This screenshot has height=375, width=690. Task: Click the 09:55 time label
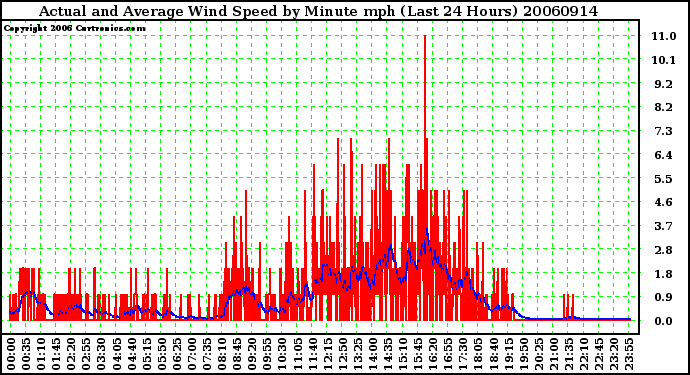pyautogui.click(x=268, y=354)
